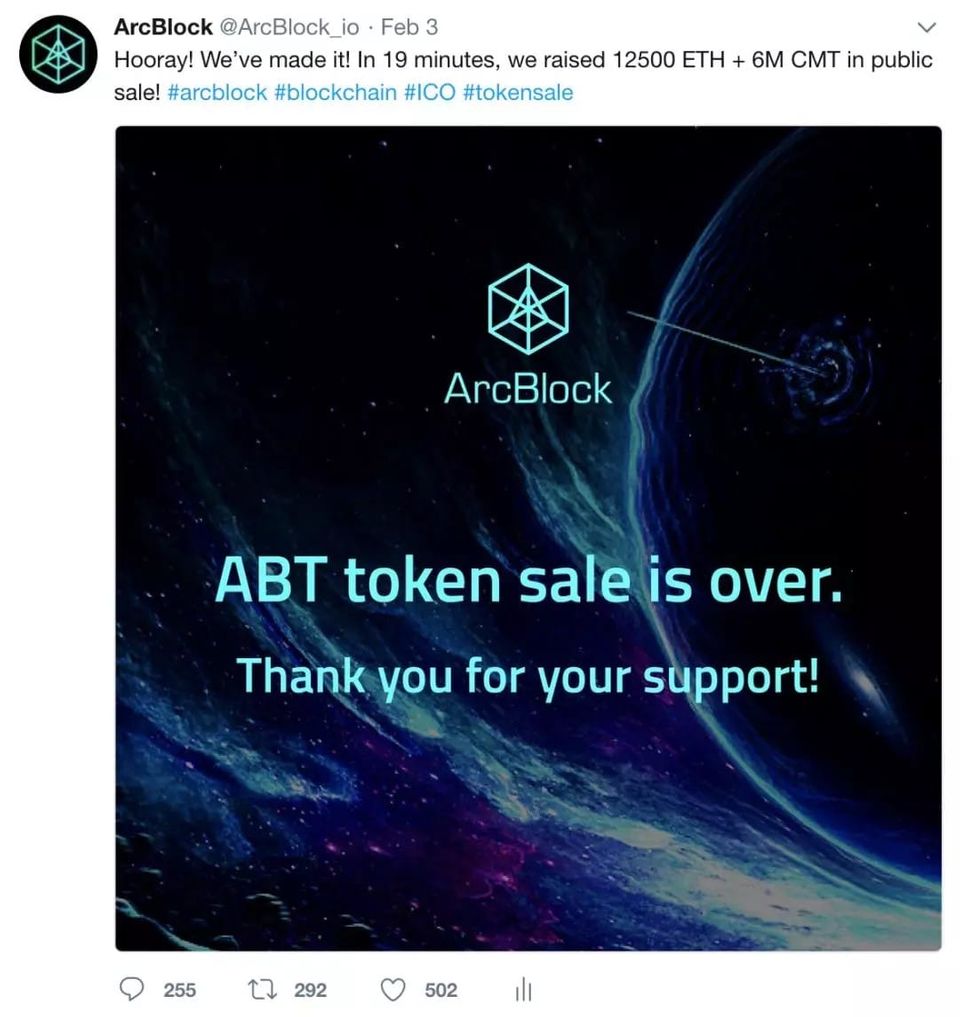Screen dimensions: 960x1017
Task: Click the 'ABT token sale is over.' image text
Action: [529, 580]
